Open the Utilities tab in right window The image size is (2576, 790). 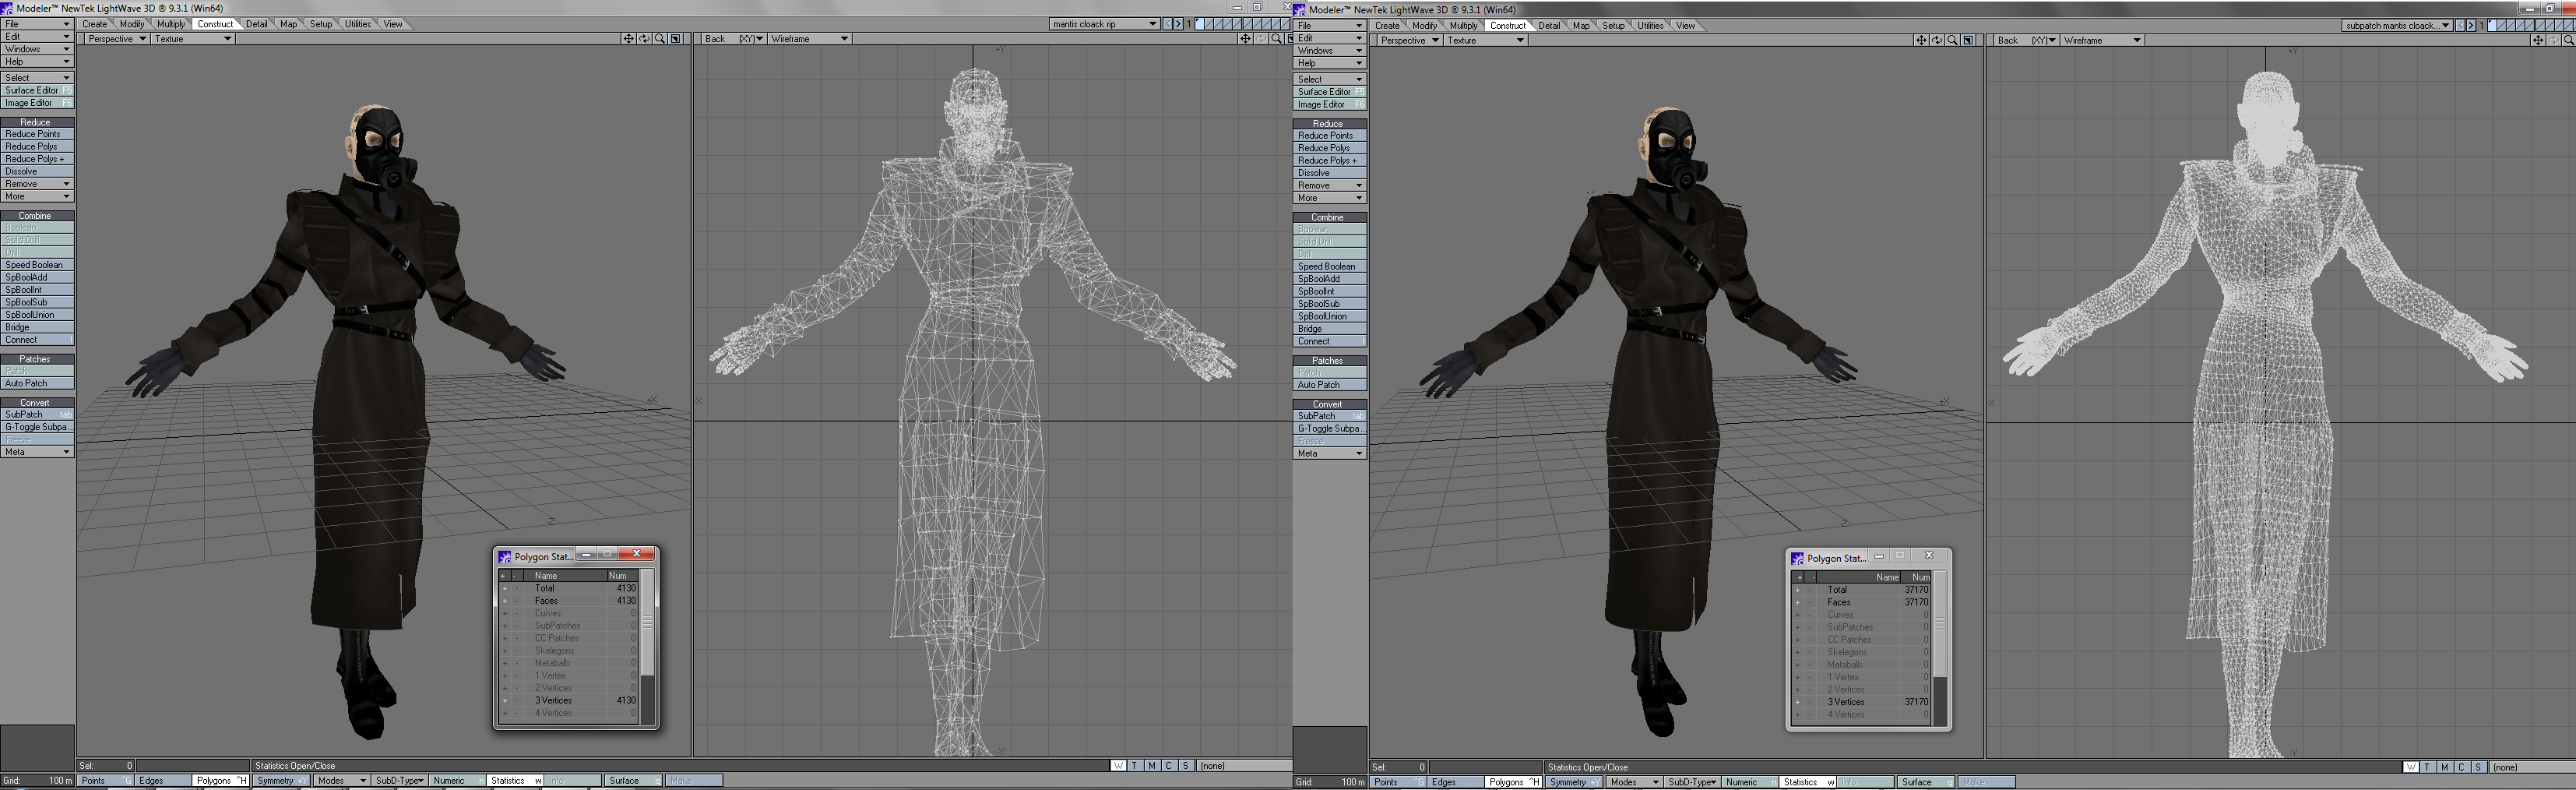[1650, 26]
